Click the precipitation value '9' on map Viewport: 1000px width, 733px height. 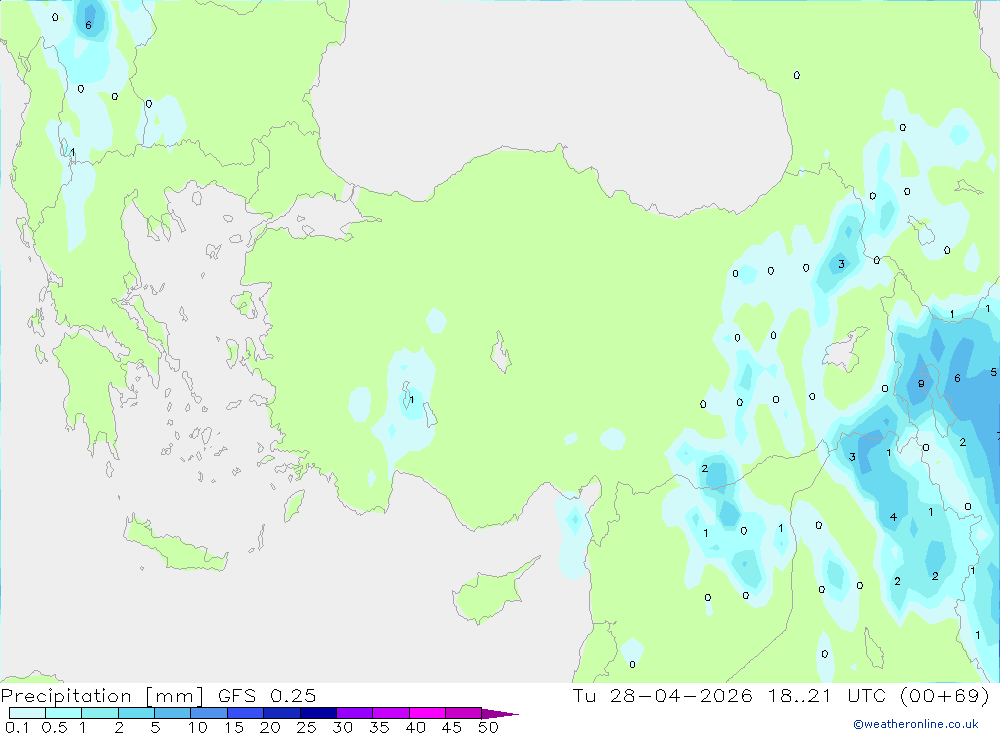point(921,383)
